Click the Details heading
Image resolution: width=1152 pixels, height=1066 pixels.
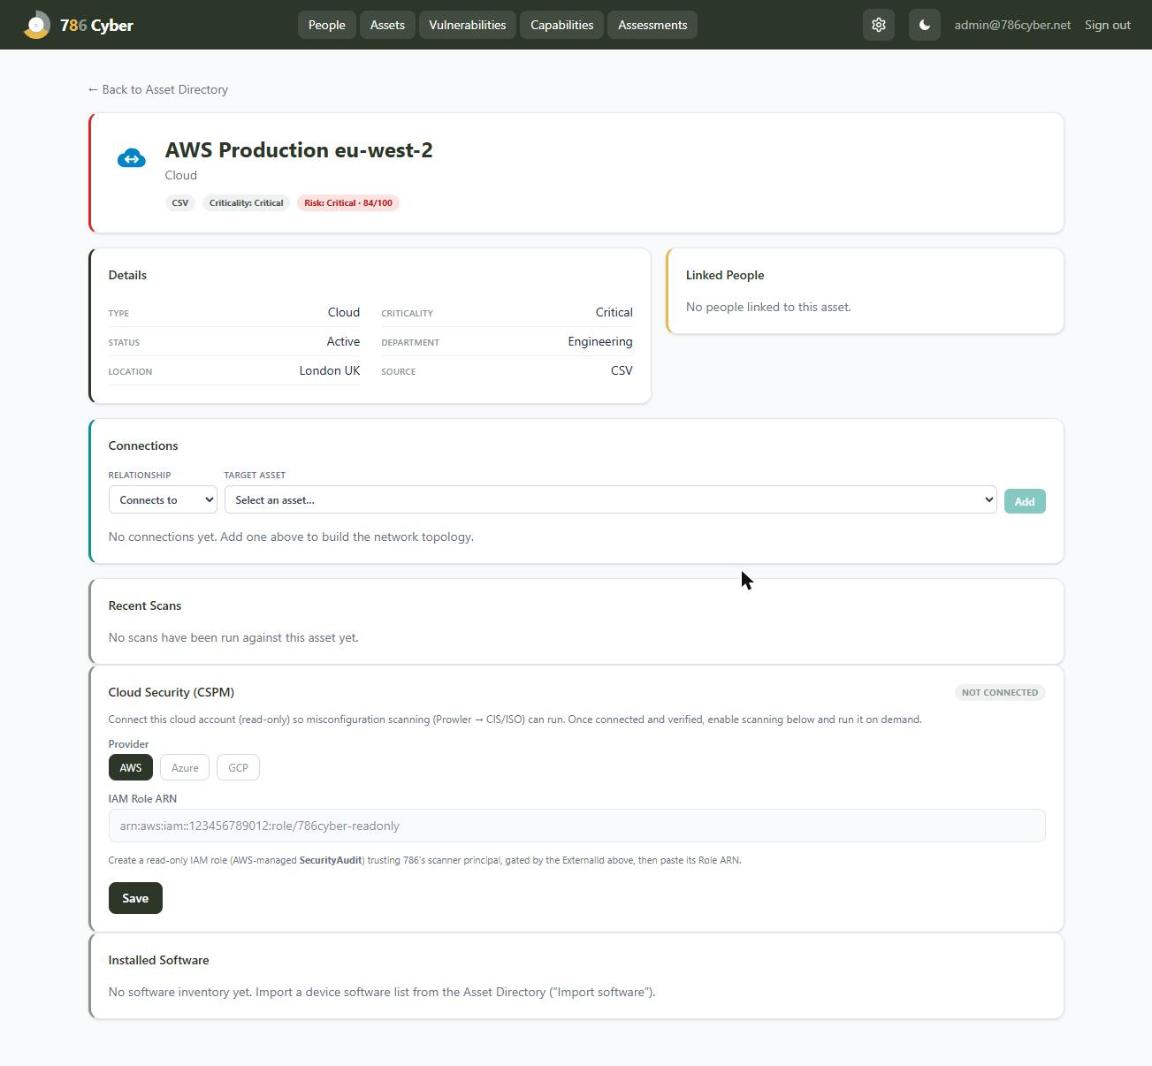127,275
